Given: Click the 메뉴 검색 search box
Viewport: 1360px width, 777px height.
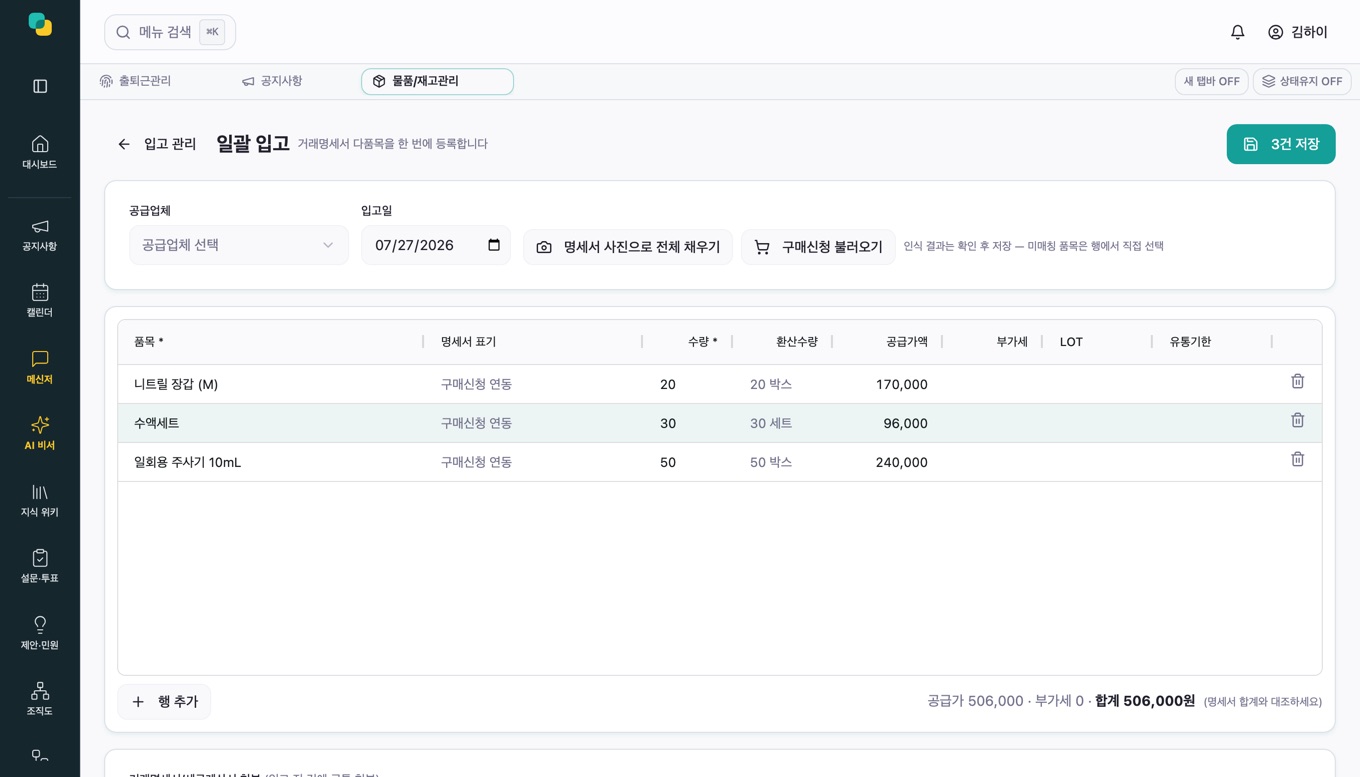Looking at the screenshot, I should tap(170, 32).
